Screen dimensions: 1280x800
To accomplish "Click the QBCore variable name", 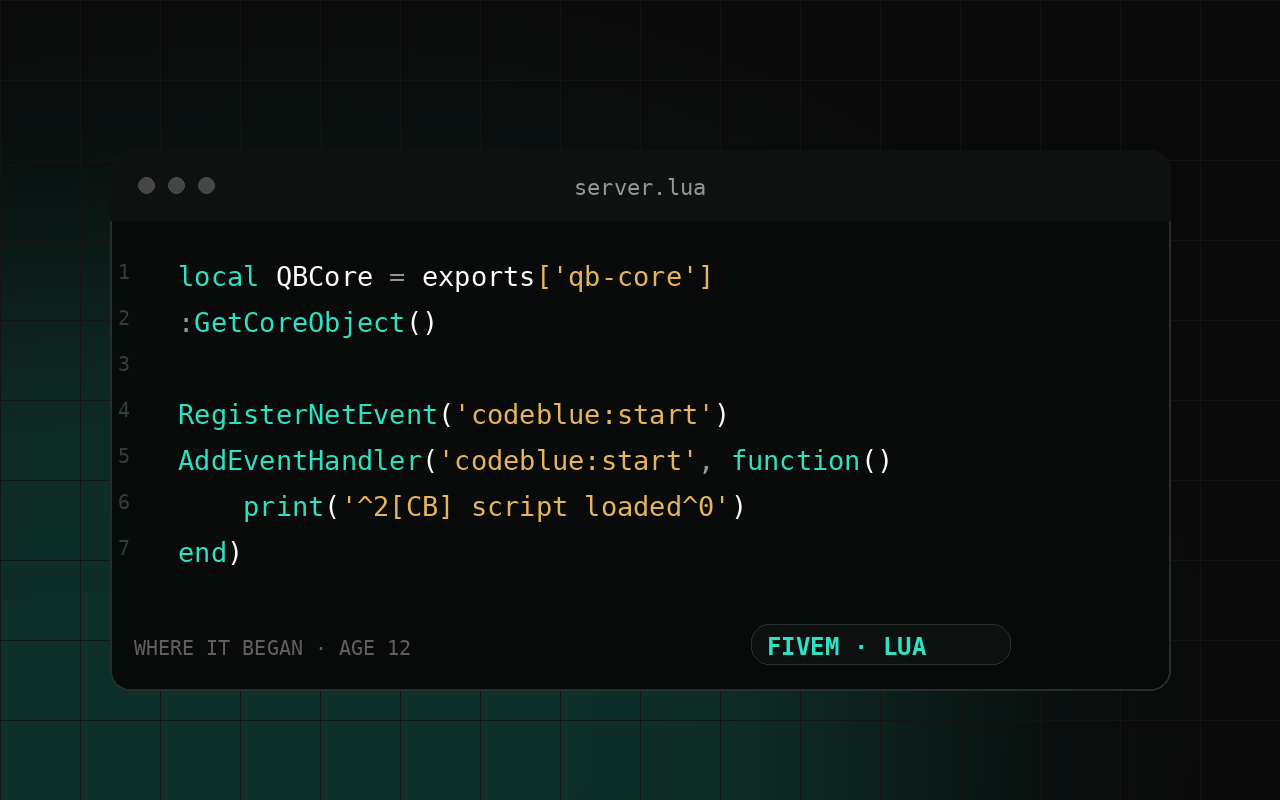I will (x=324, y=277).
